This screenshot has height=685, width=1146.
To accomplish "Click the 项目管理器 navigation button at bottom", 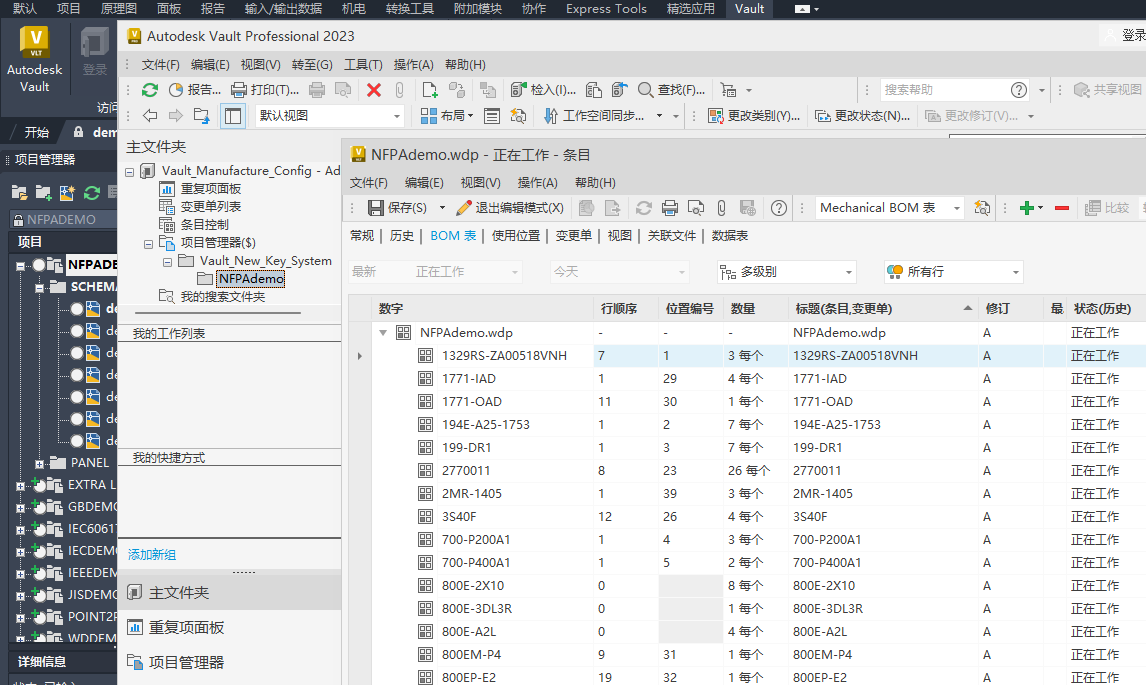I will point(229,662).
